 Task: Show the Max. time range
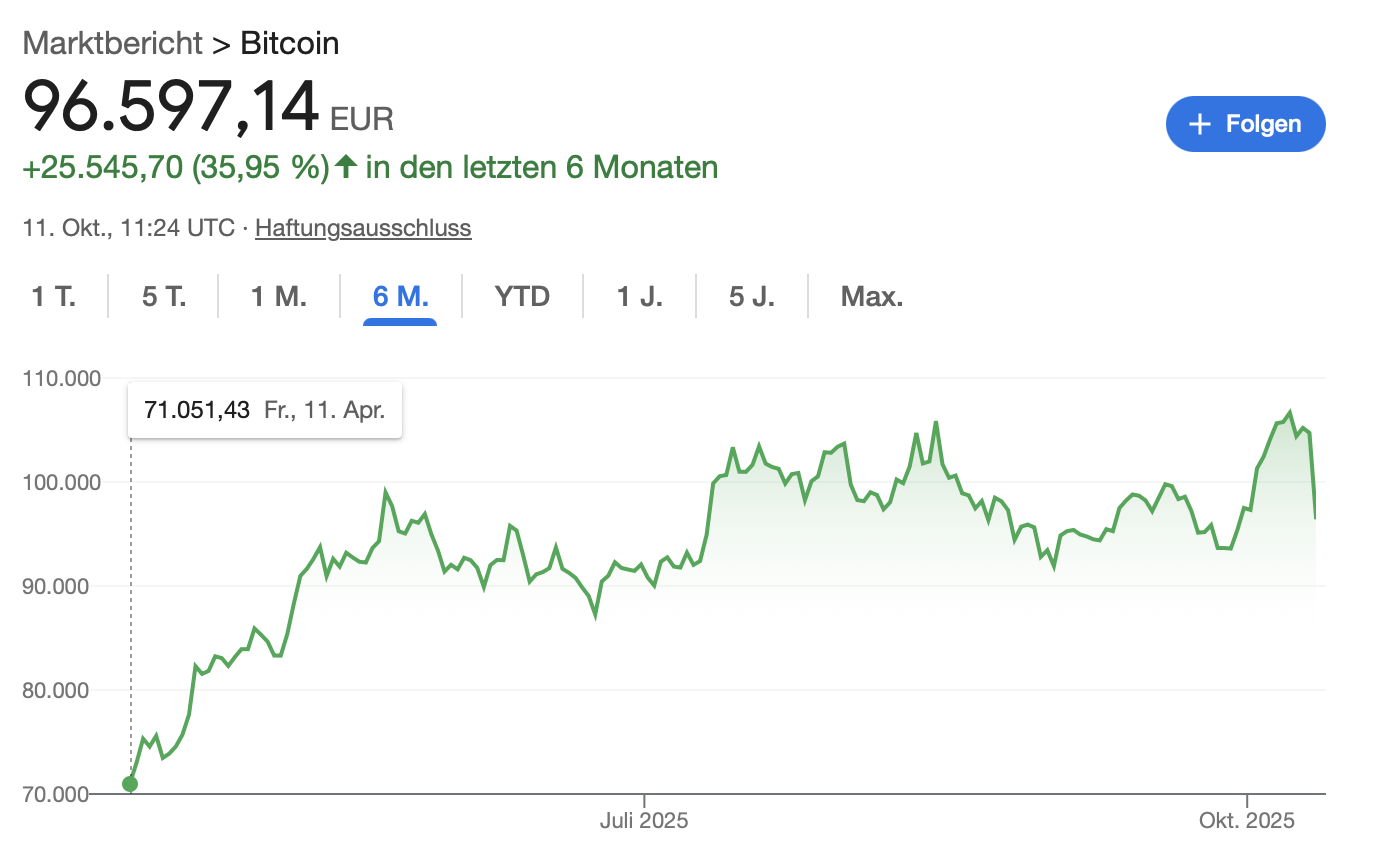(872, 297)
